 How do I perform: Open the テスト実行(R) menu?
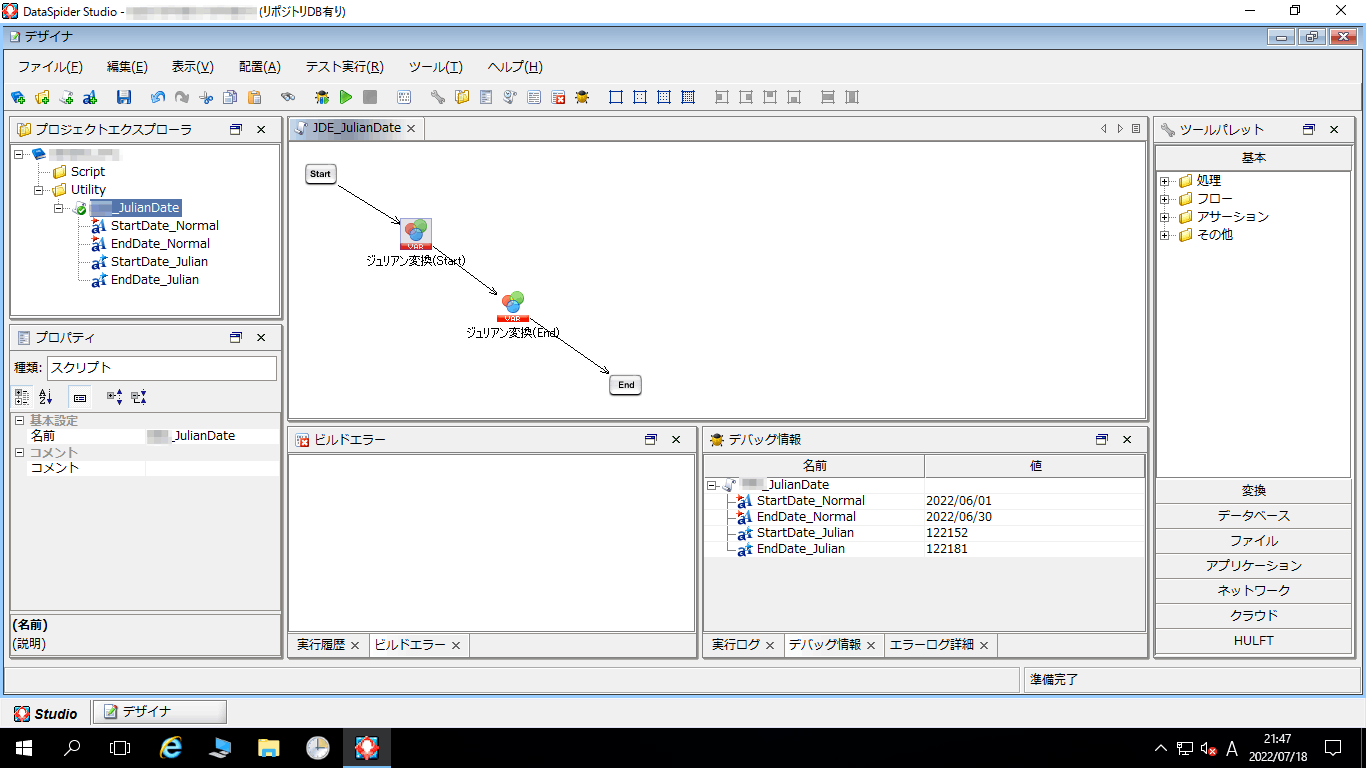(x=344, y=67)
